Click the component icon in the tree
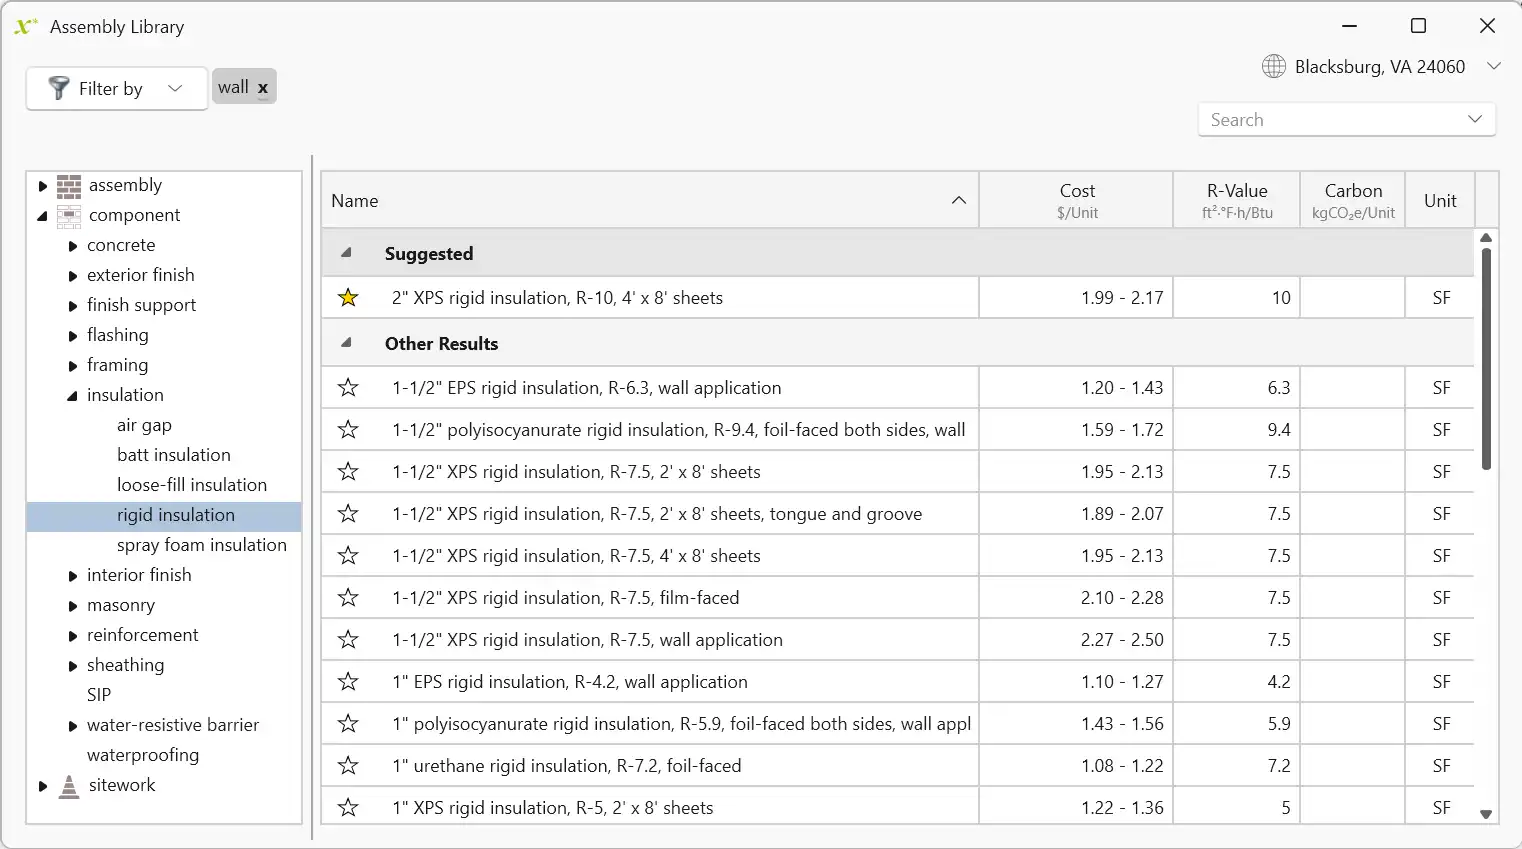Image resolution: width=1522 pixels, height=849 pixels. [x=69, y=216]
